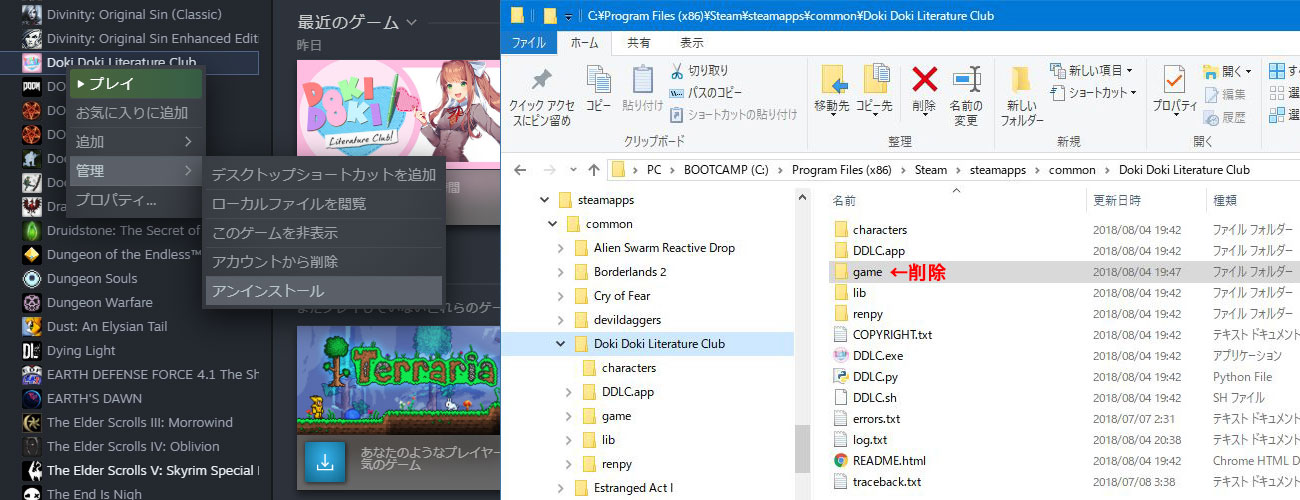Open the 開く dropdown in the ribbon
Image resolution: width=1300 pixels, height=500 pixels.
pyautogui.click(x=1228, y=71)
